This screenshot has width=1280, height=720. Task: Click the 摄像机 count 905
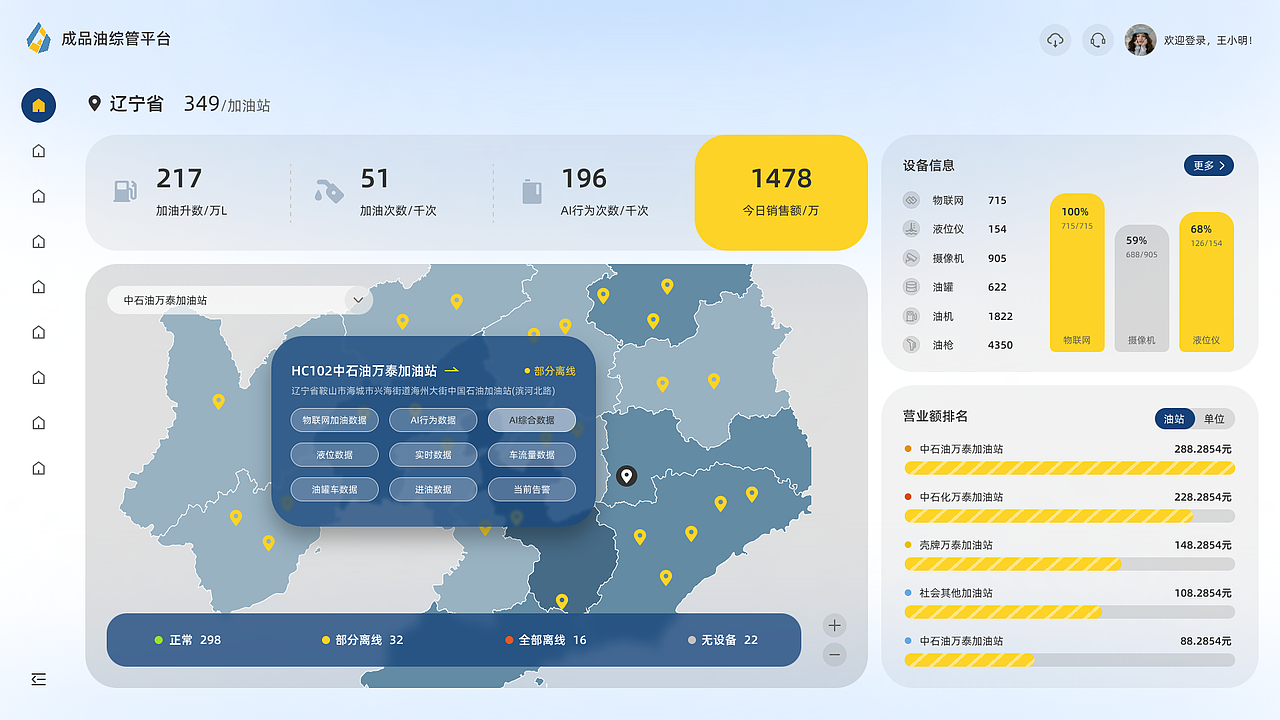[997, 258]
